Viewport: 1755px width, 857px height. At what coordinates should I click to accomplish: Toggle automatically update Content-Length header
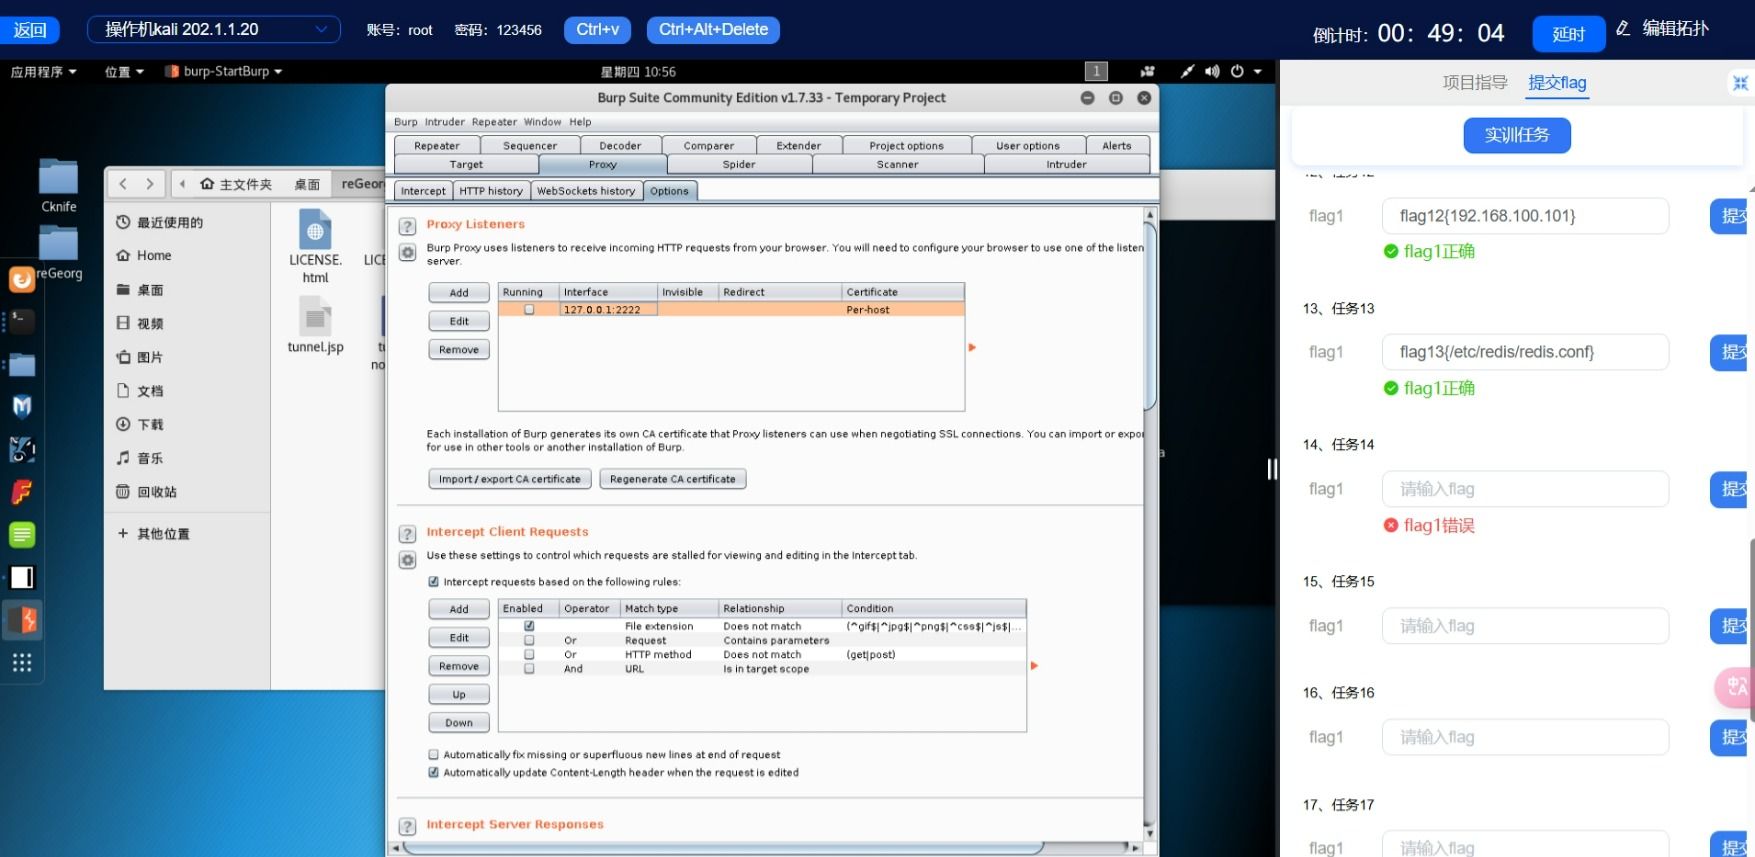[x=433, y=772]
